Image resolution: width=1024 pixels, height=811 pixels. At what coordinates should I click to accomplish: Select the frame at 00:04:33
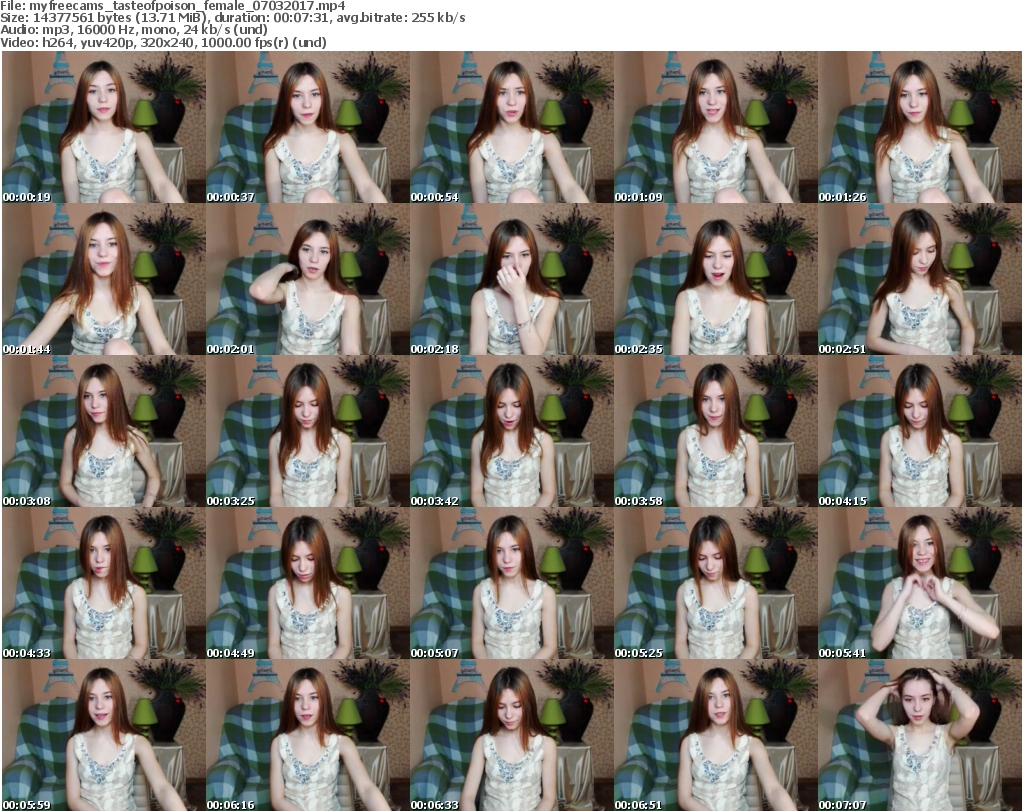point(104,584)
